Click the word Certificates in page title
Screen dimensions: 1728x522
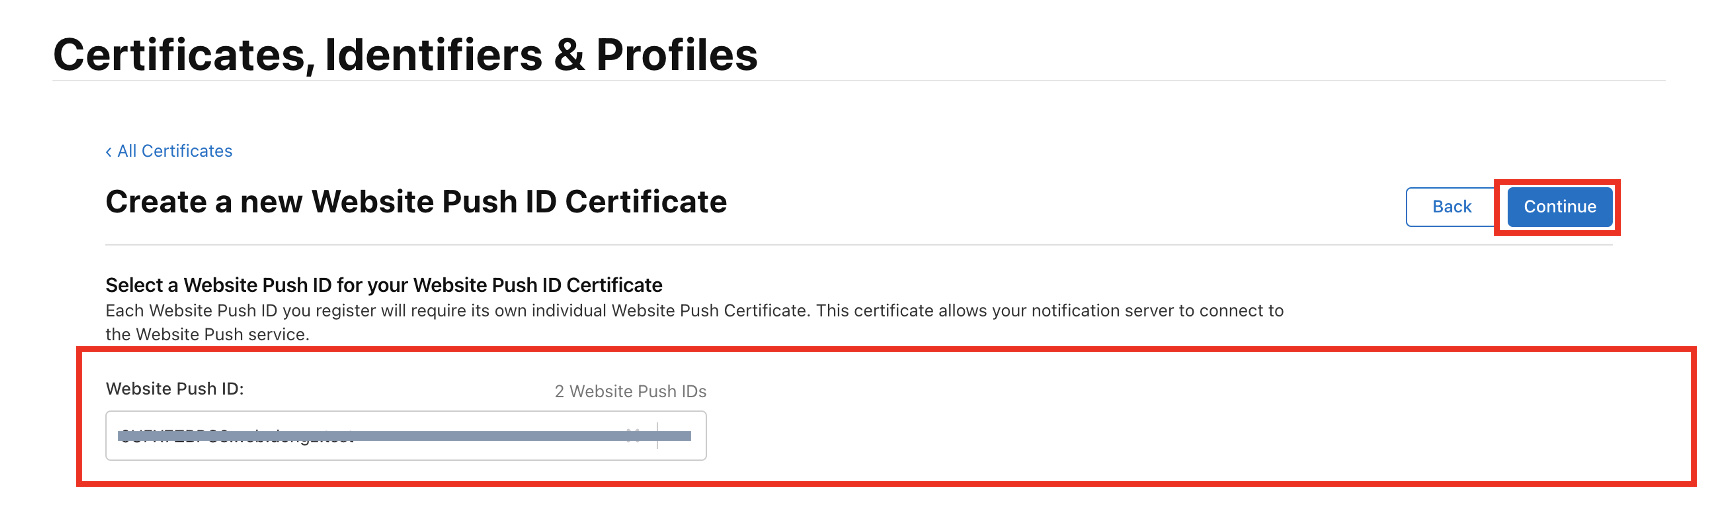(x=184, y=55)
